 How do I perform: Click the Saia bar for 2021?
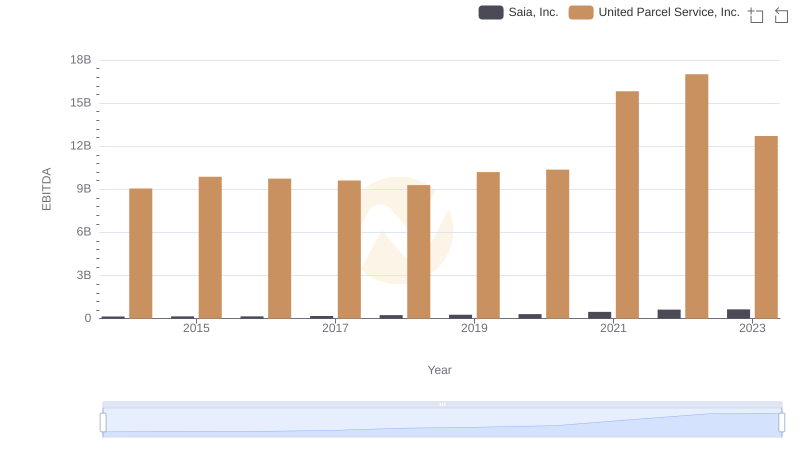[x=599, y=315]
